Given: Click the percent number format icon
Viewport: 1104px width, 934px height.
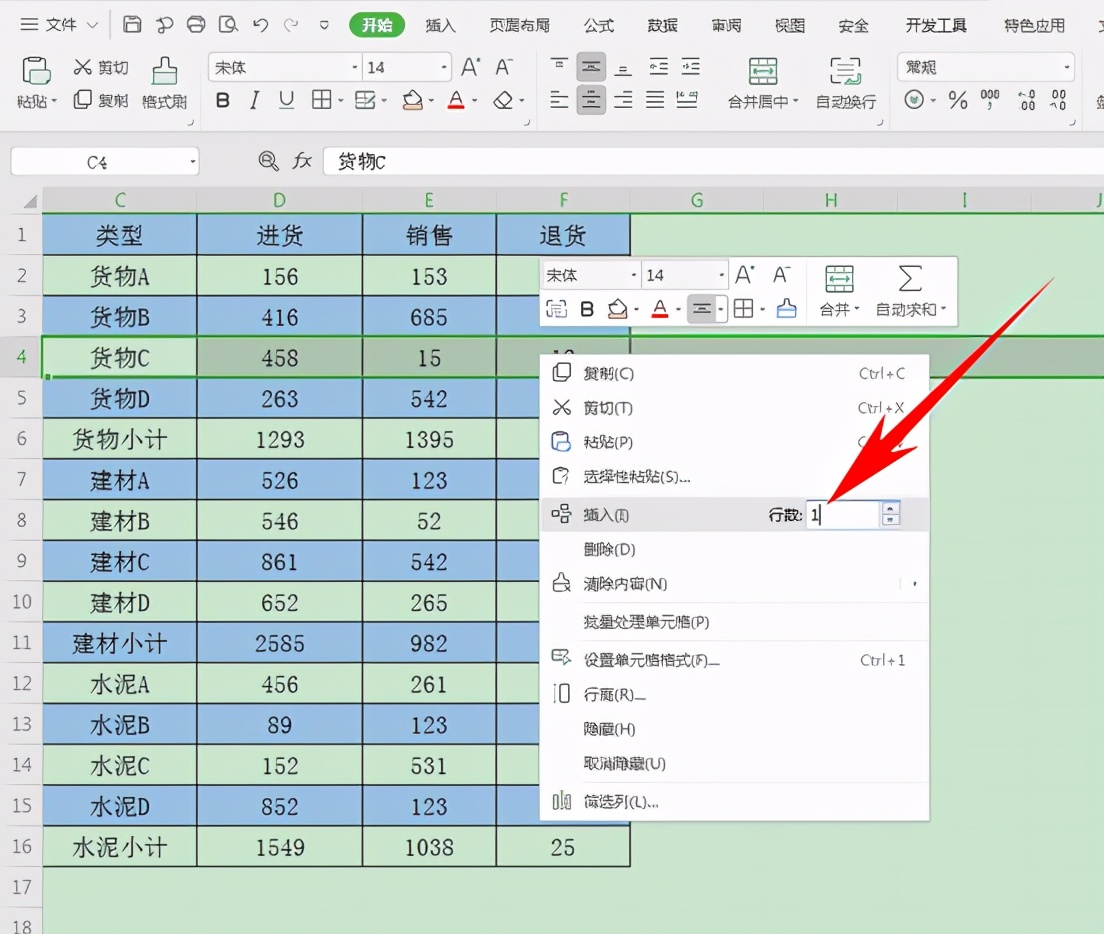Looking at the screenshot, I should 957,100.
